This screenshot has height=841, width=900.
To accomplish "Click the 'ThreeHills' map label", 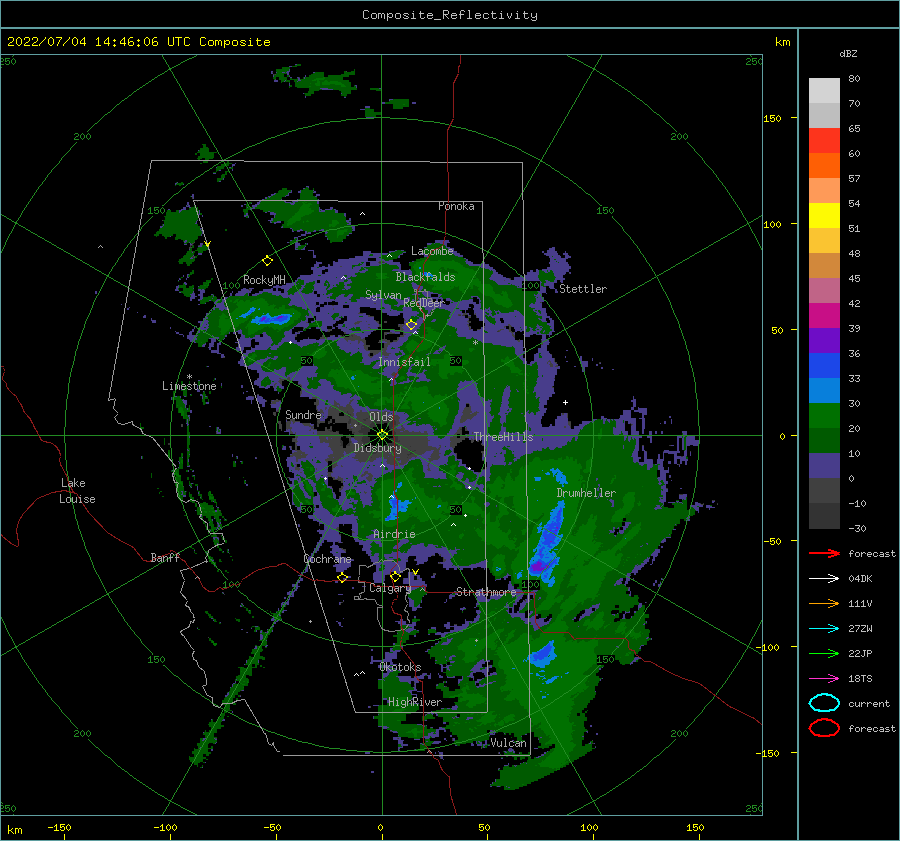I will [x=503, y=437].
